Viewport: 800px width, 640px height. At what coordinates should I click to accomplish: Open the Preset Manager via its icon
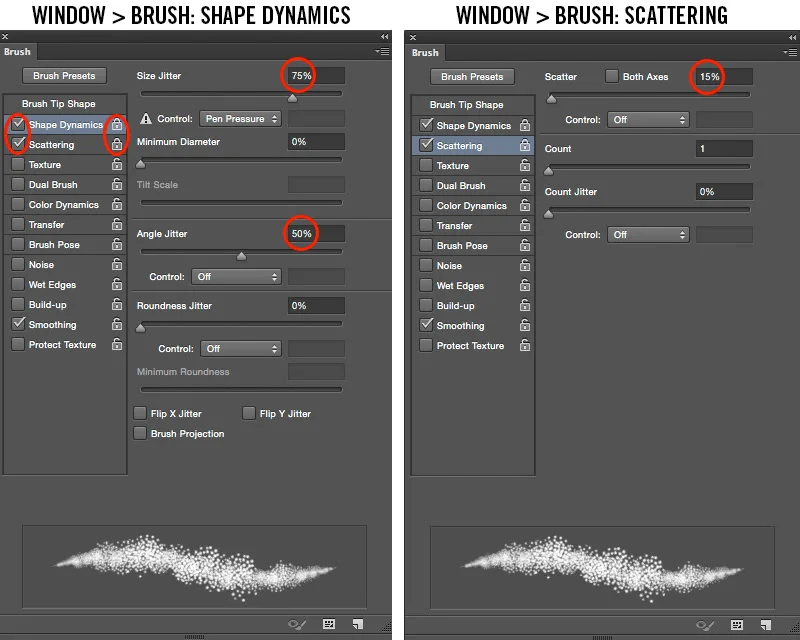[x=327, y=622]
